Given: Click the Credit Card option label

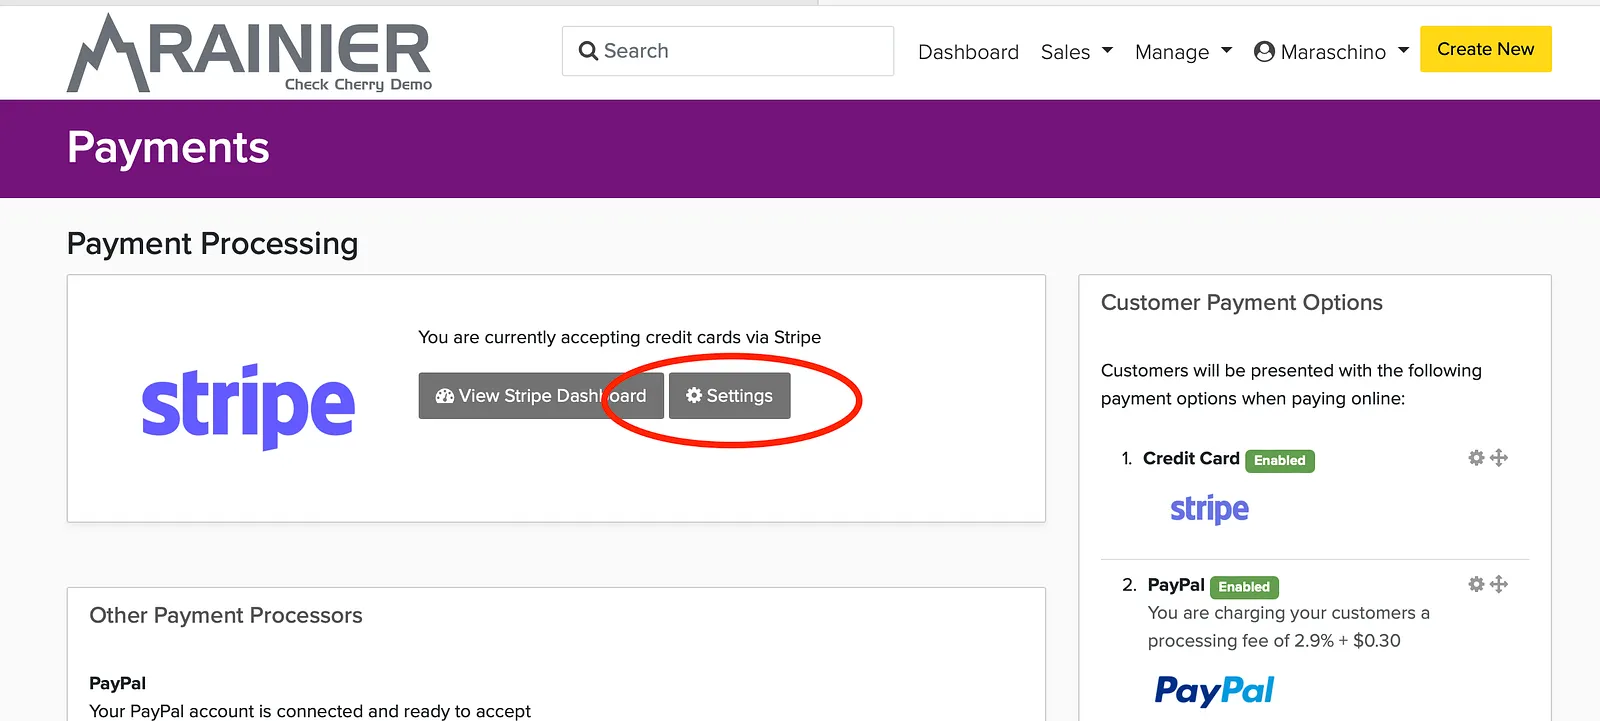Looking at the screenshot, I should point(1191,458).
